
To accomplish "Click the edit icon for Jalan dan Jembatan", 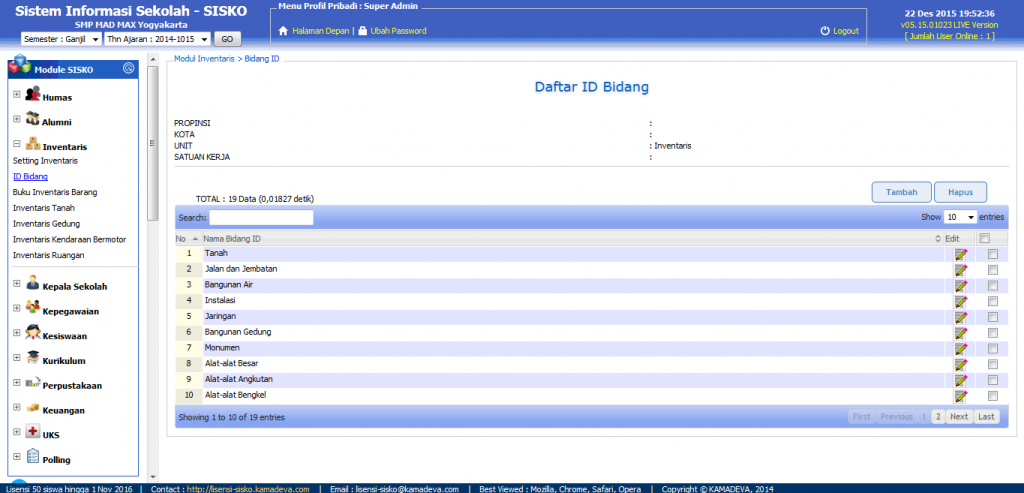I will tap(960, 270).
